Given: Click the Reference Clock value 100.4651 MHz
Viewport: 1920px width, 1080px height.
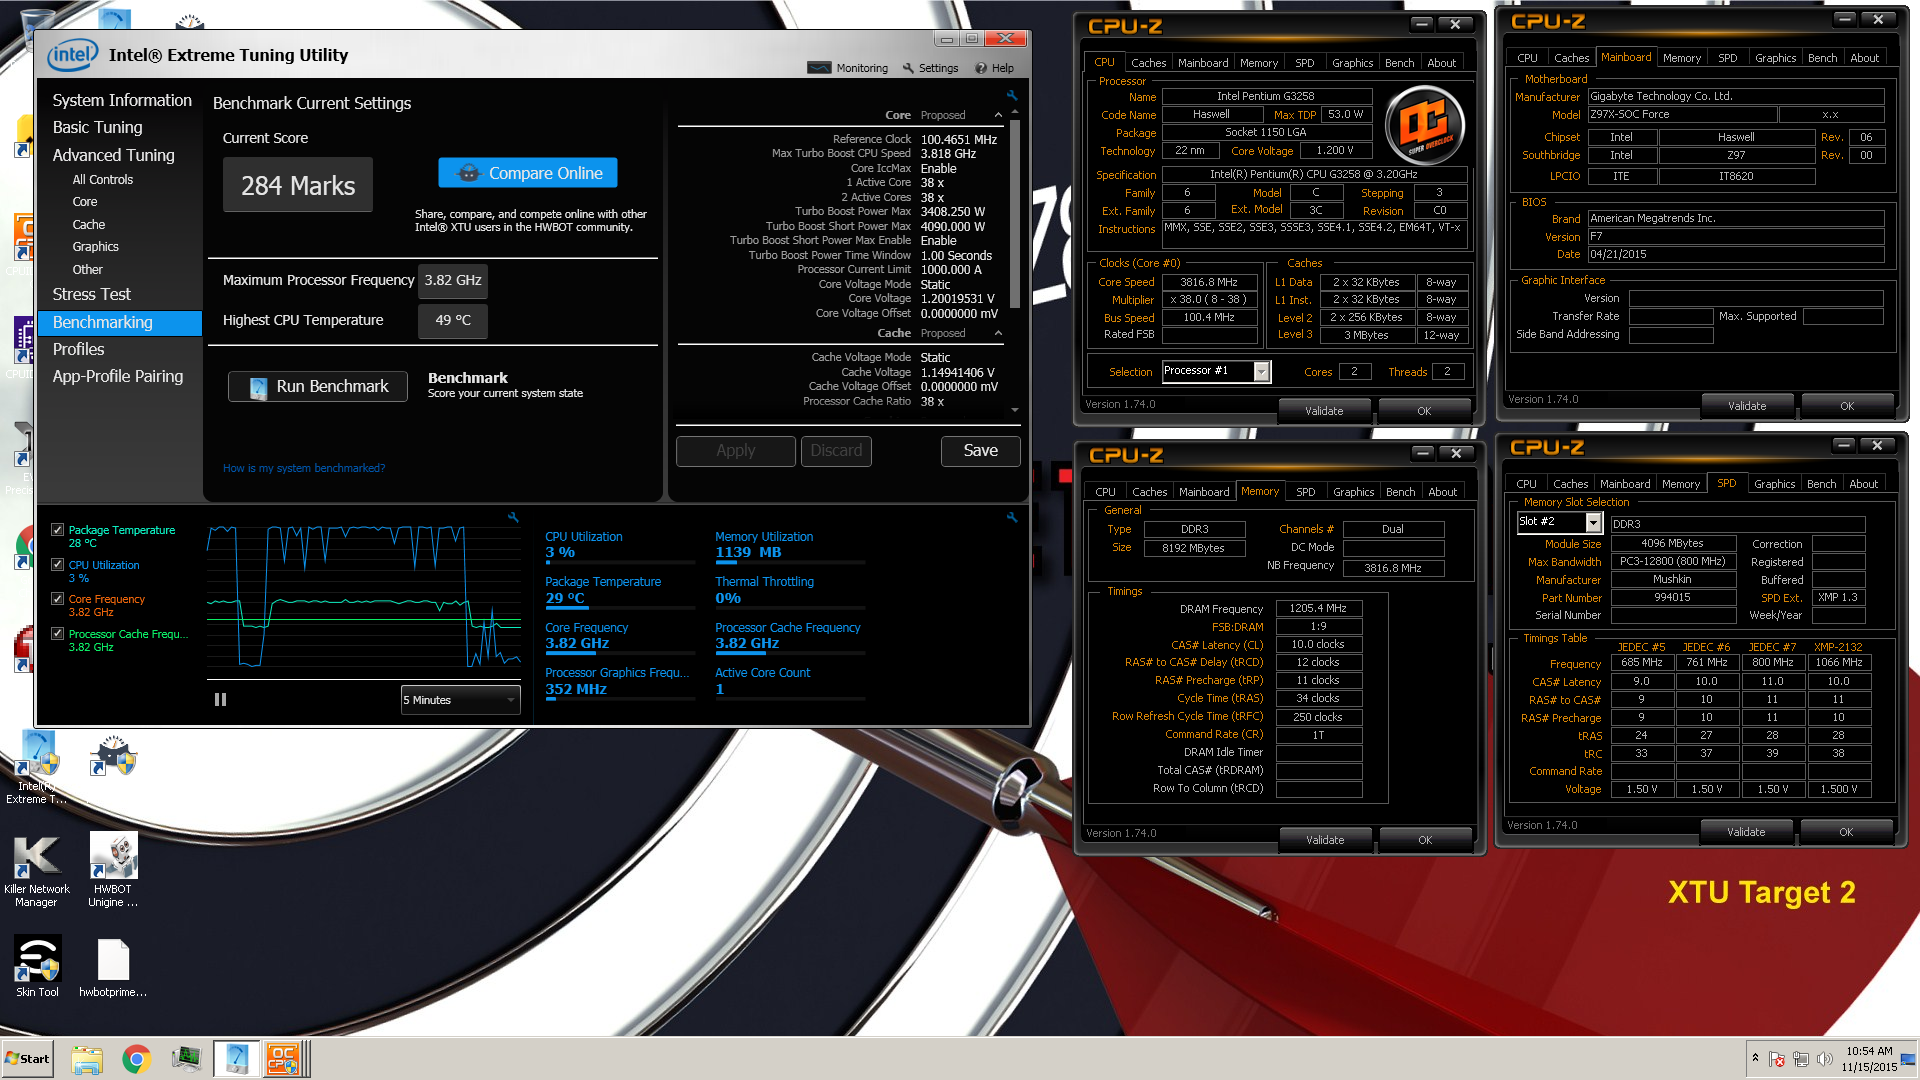Looking at the screenshot, I should point(958,140).
